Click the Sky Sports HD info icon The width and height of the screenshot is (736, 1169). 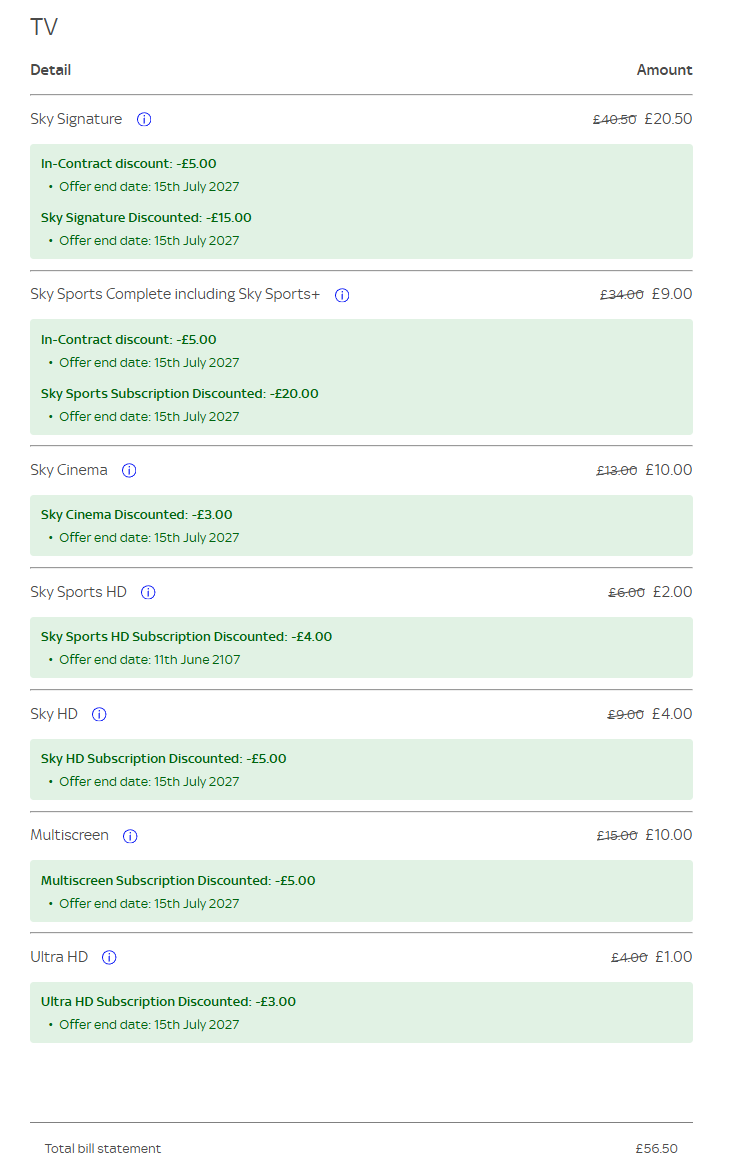point(148,593)
